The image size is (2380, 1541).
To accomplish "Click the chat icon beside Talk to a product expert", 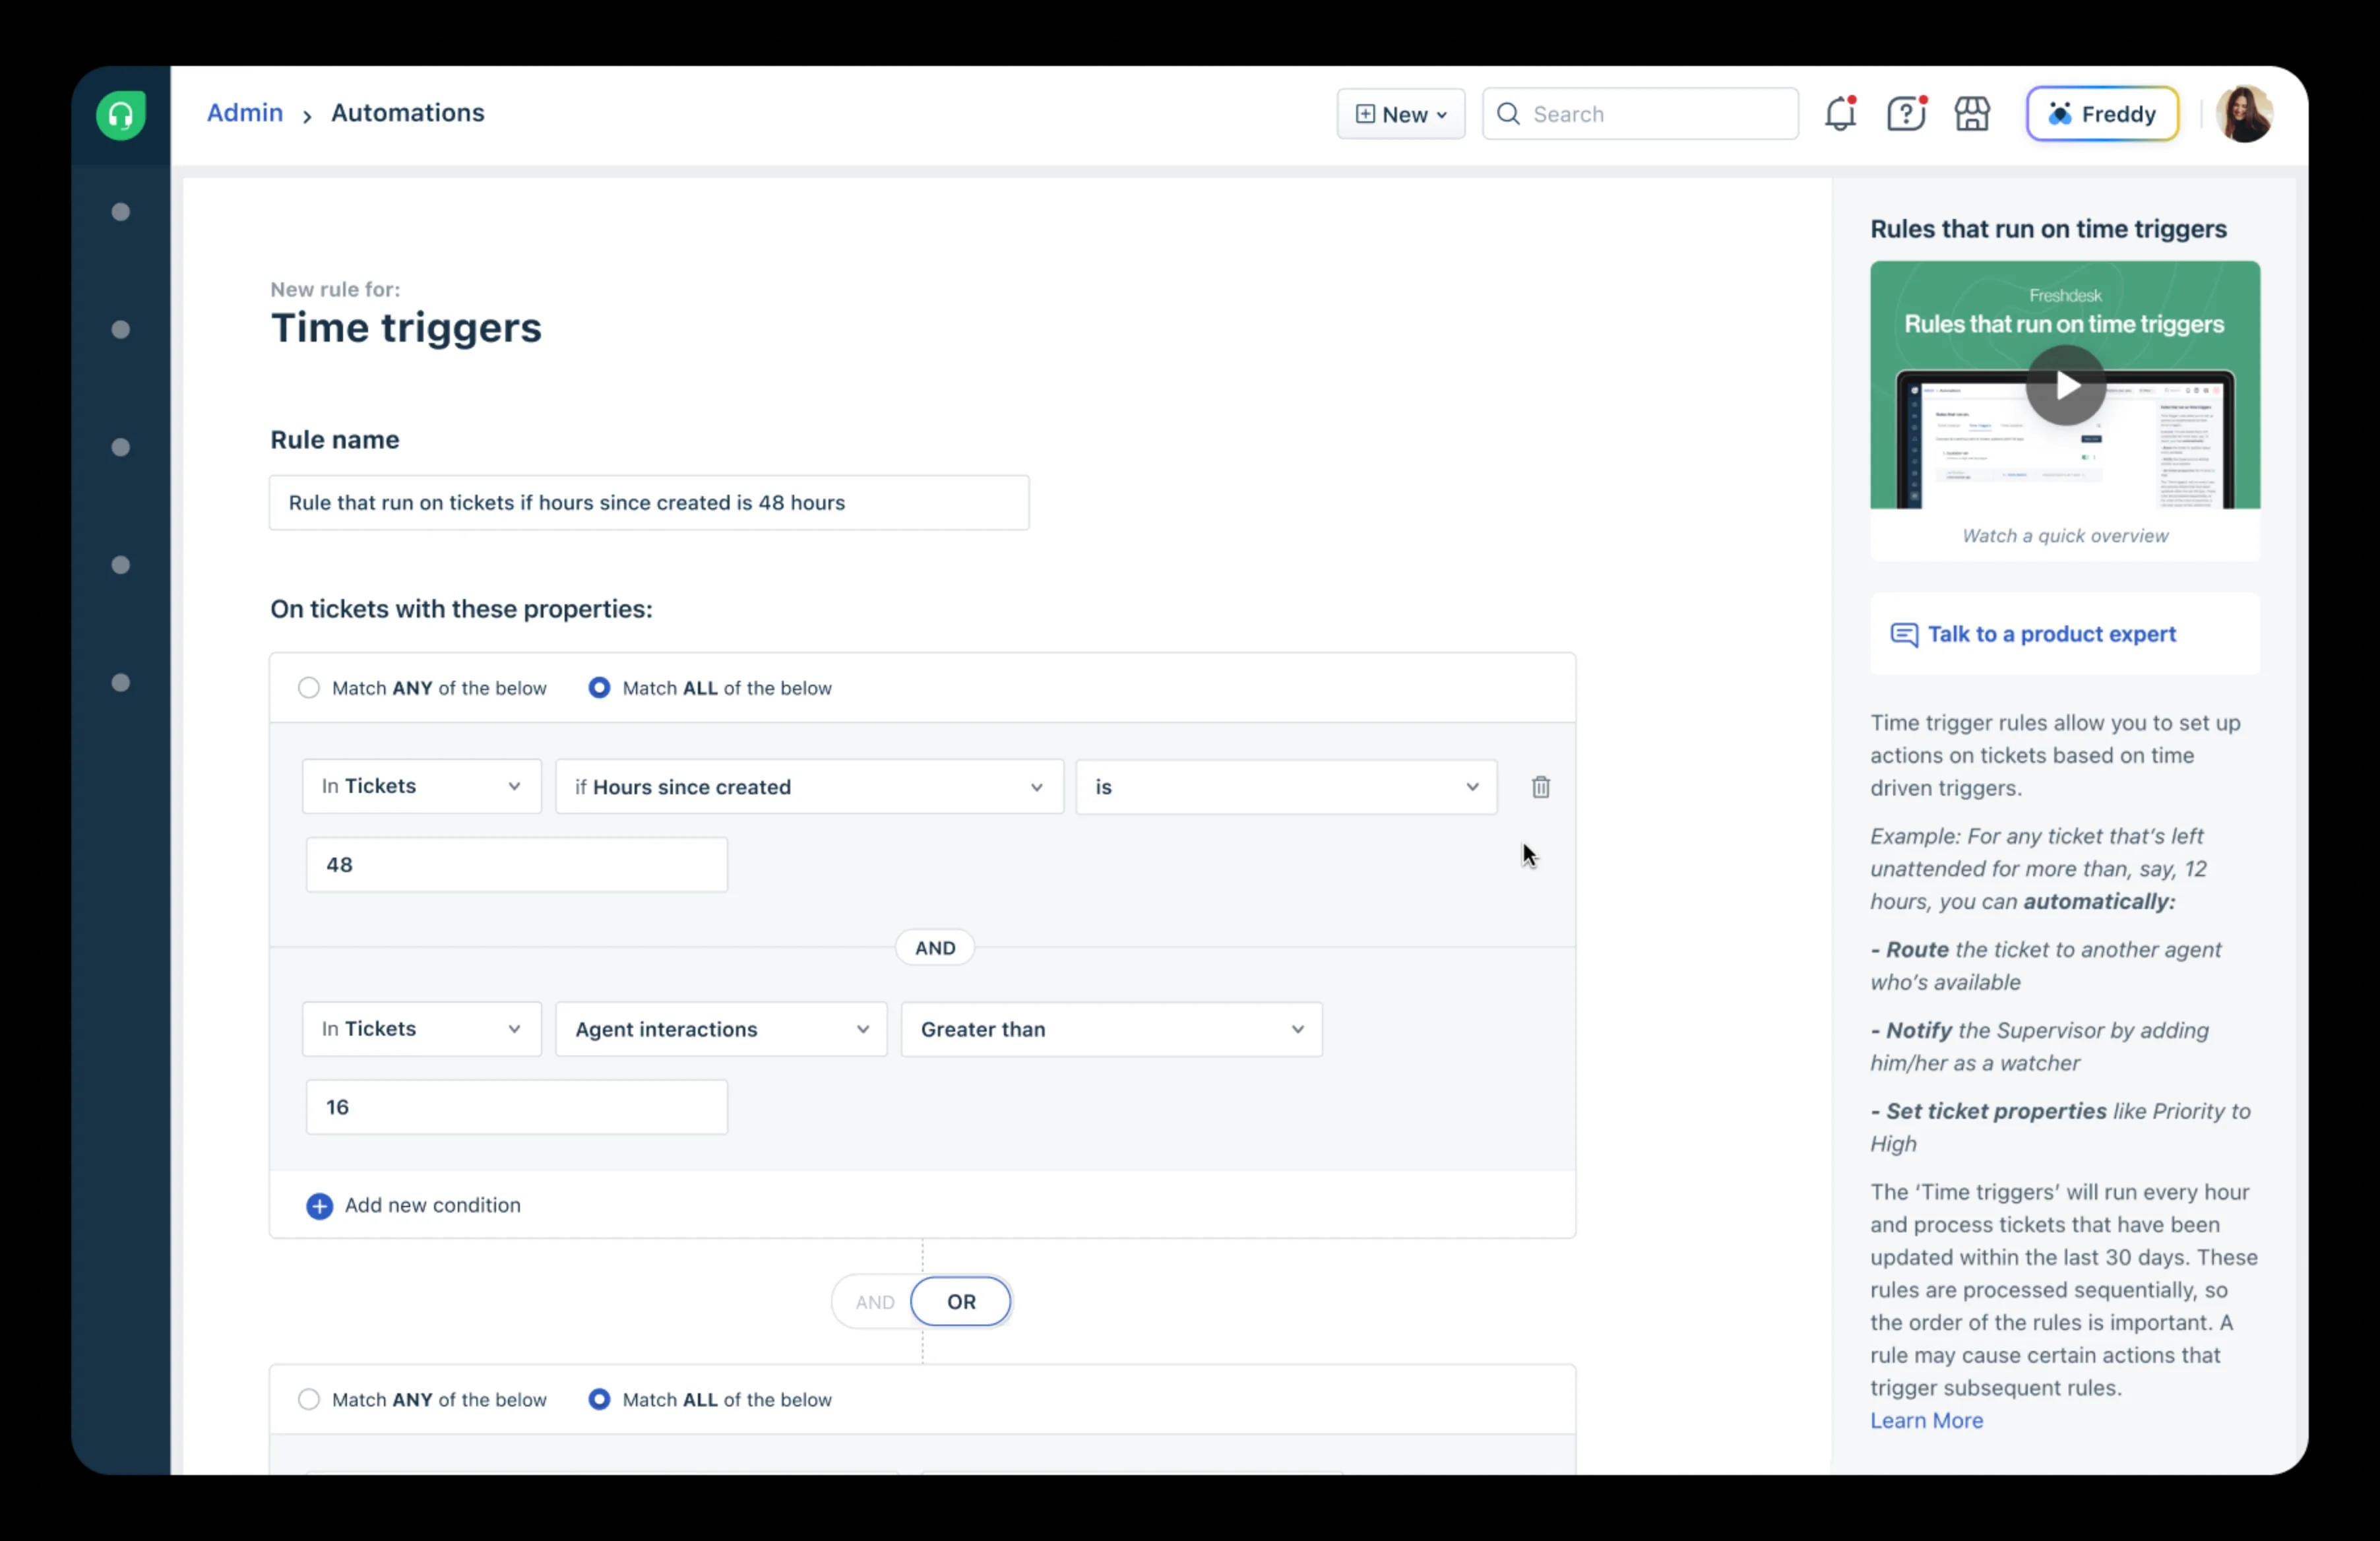I will [x=1904, y=635].
